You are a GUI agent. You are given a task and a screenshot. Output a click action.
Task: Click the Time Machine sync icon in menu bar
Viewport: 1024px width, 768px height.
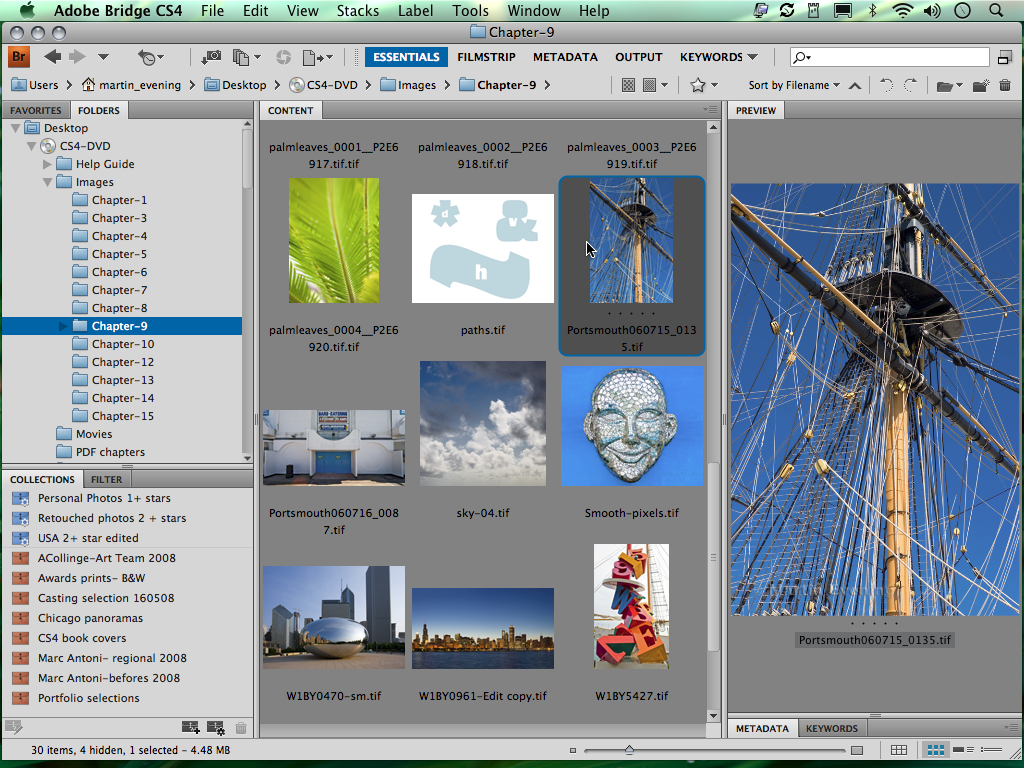[787, 10]
